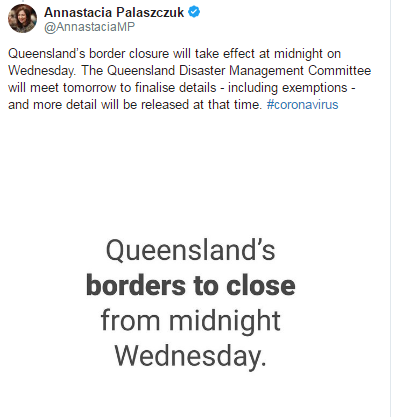Click the blue verified badge icon
Image resolution: width=394 pixels, height=417 pixels.
194,12
